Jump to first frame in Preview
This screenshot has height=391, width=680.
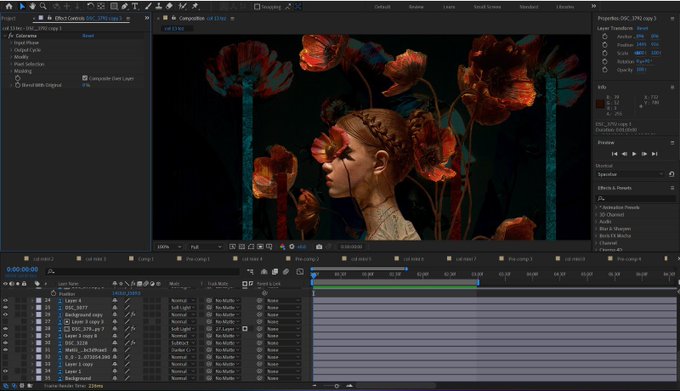click(x=615, y=154)
